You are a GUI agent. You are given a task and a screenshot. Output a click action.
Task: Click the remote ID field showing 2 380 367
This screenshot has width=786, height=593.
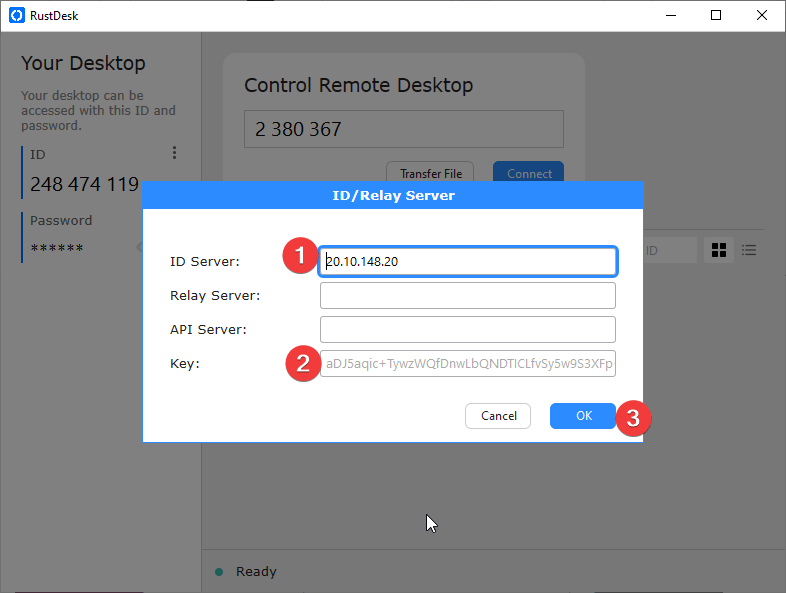(403, 129)
